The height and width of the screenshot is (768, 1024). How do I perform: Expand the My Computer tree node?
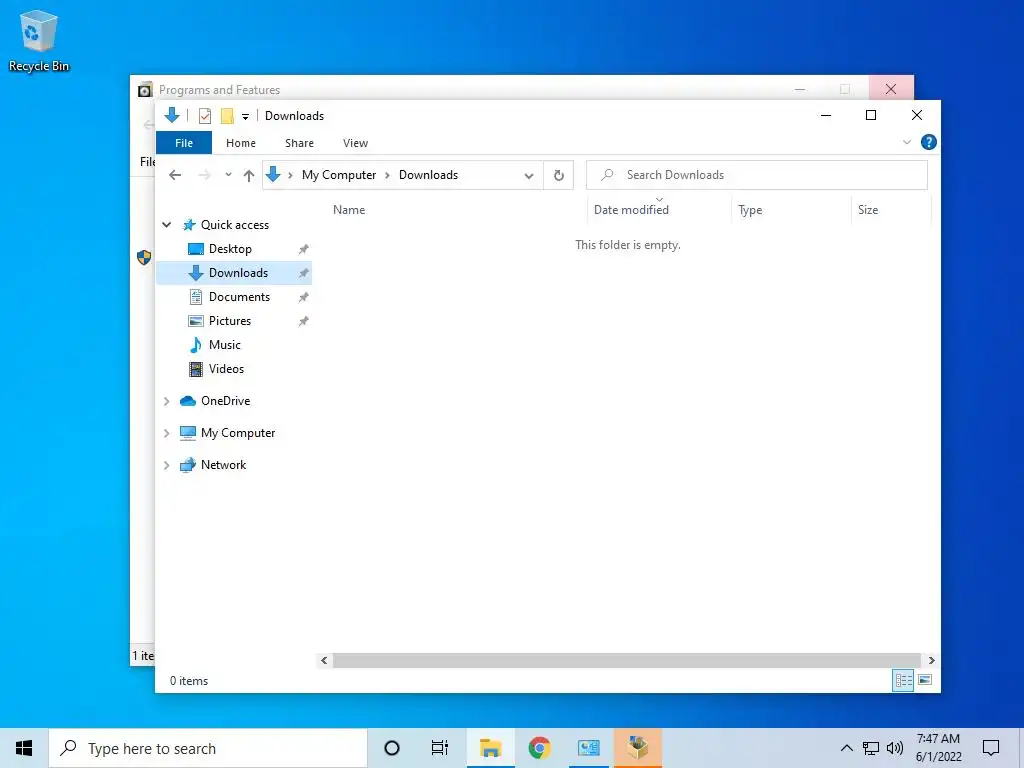click(x=167, y=433)
